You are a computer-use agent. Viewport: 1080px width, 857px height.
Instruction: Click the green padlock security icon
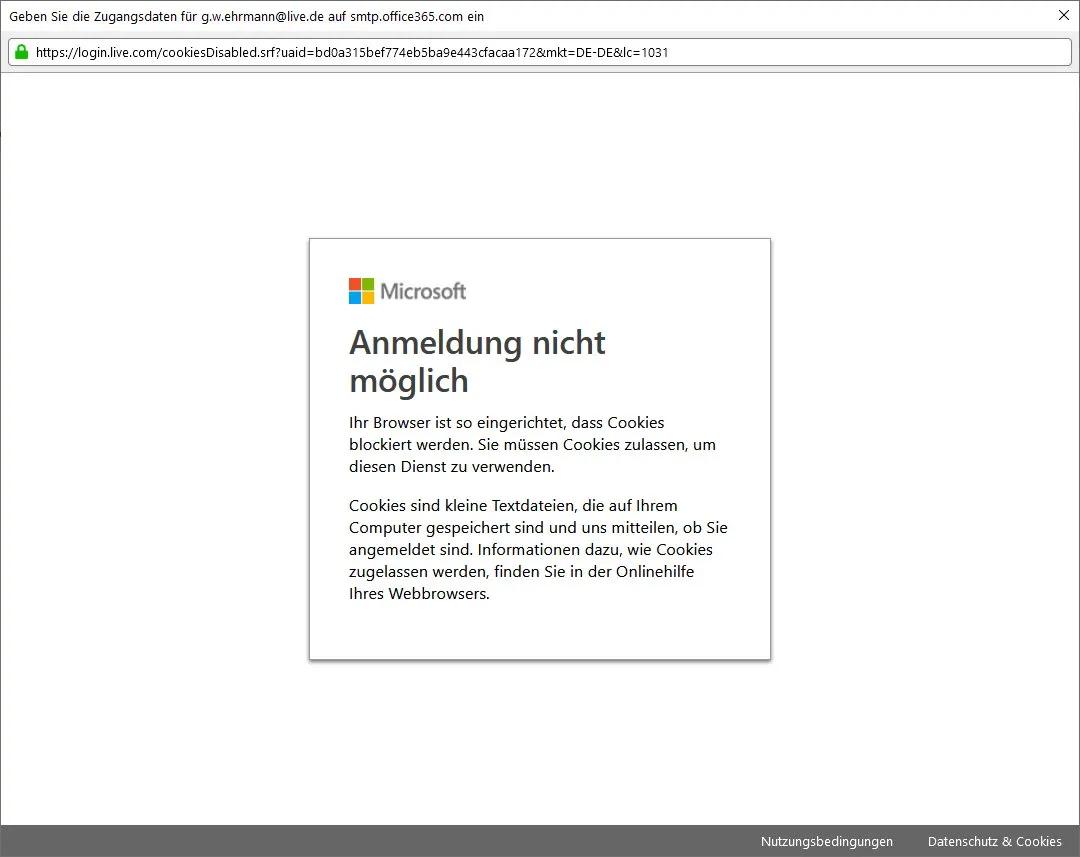pos(21,52)
